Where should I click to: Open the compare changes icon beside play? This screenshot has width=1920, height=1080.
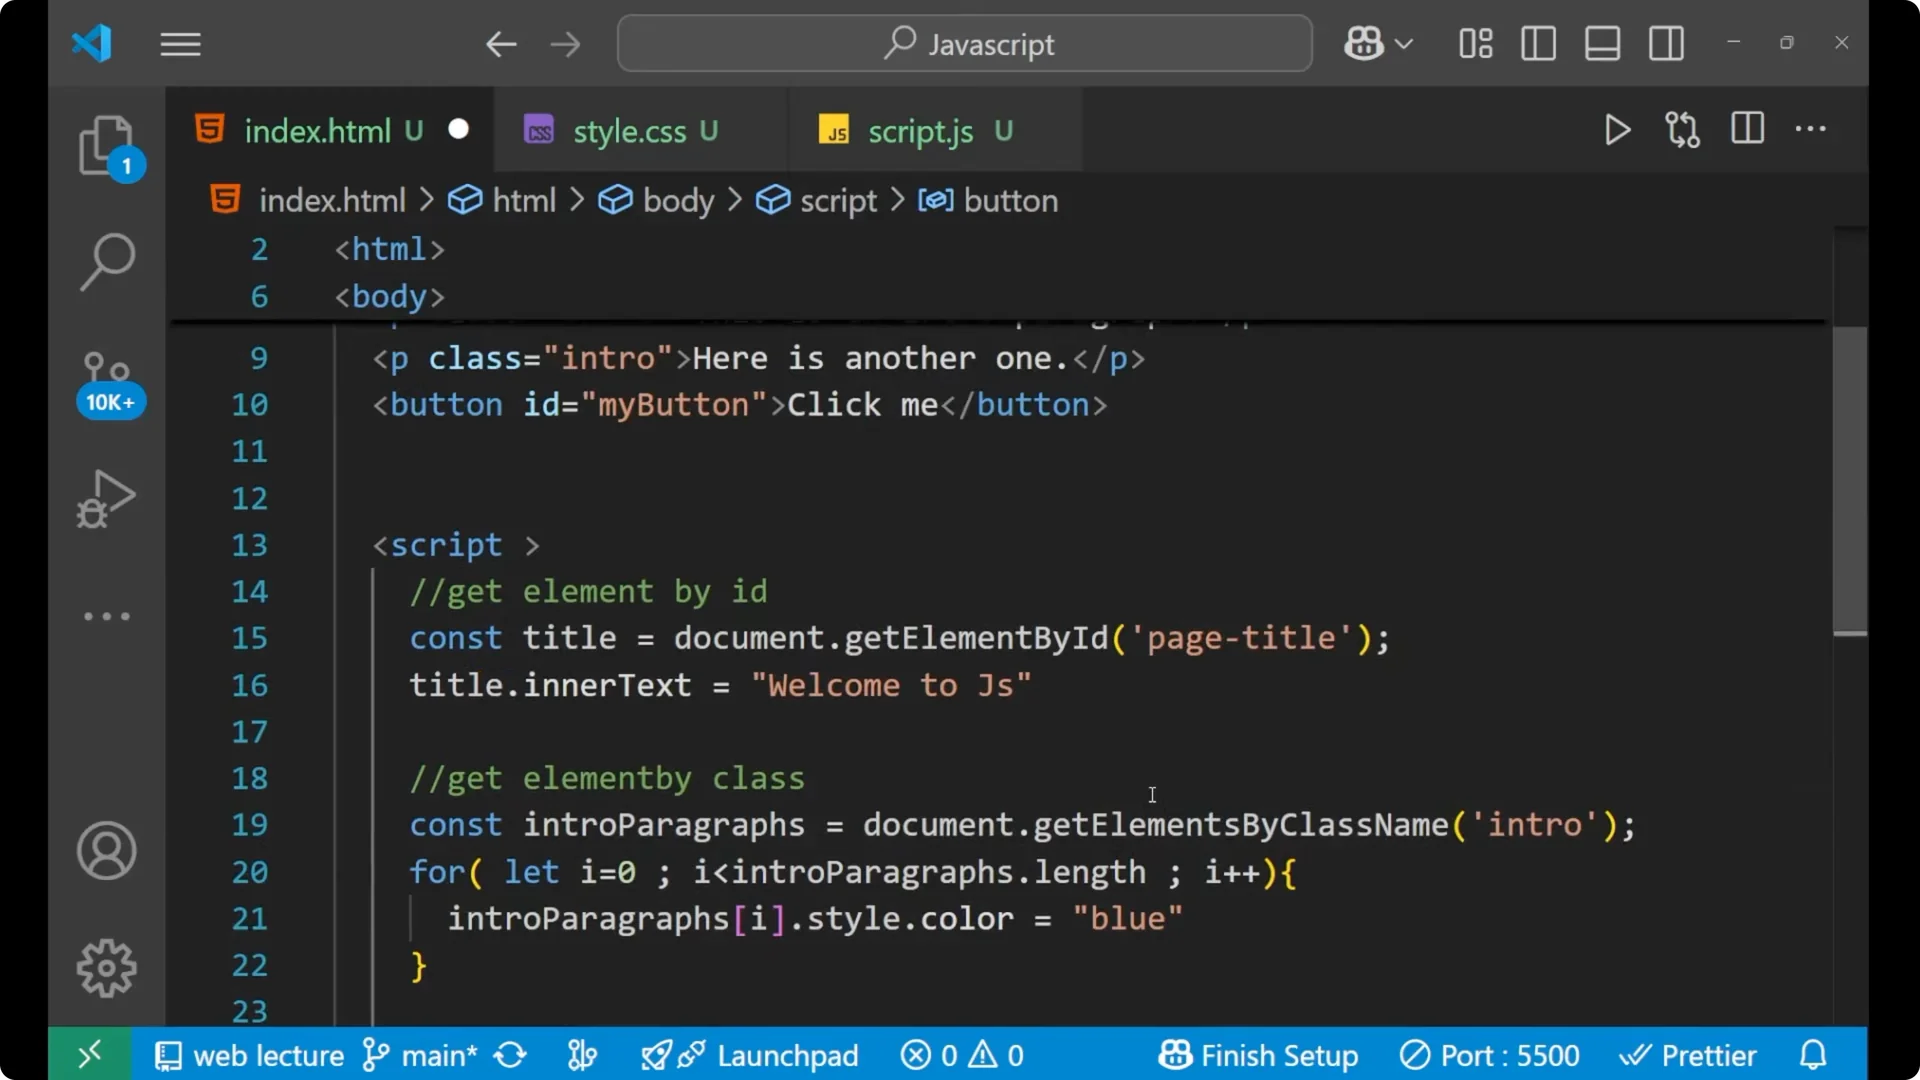[1682, 130]
